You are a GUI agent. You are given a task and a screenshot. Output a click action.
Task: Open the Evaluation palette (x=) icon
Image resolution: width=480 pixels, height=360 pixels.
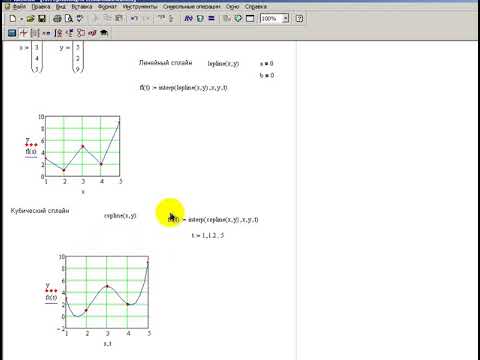coord(46,33)
